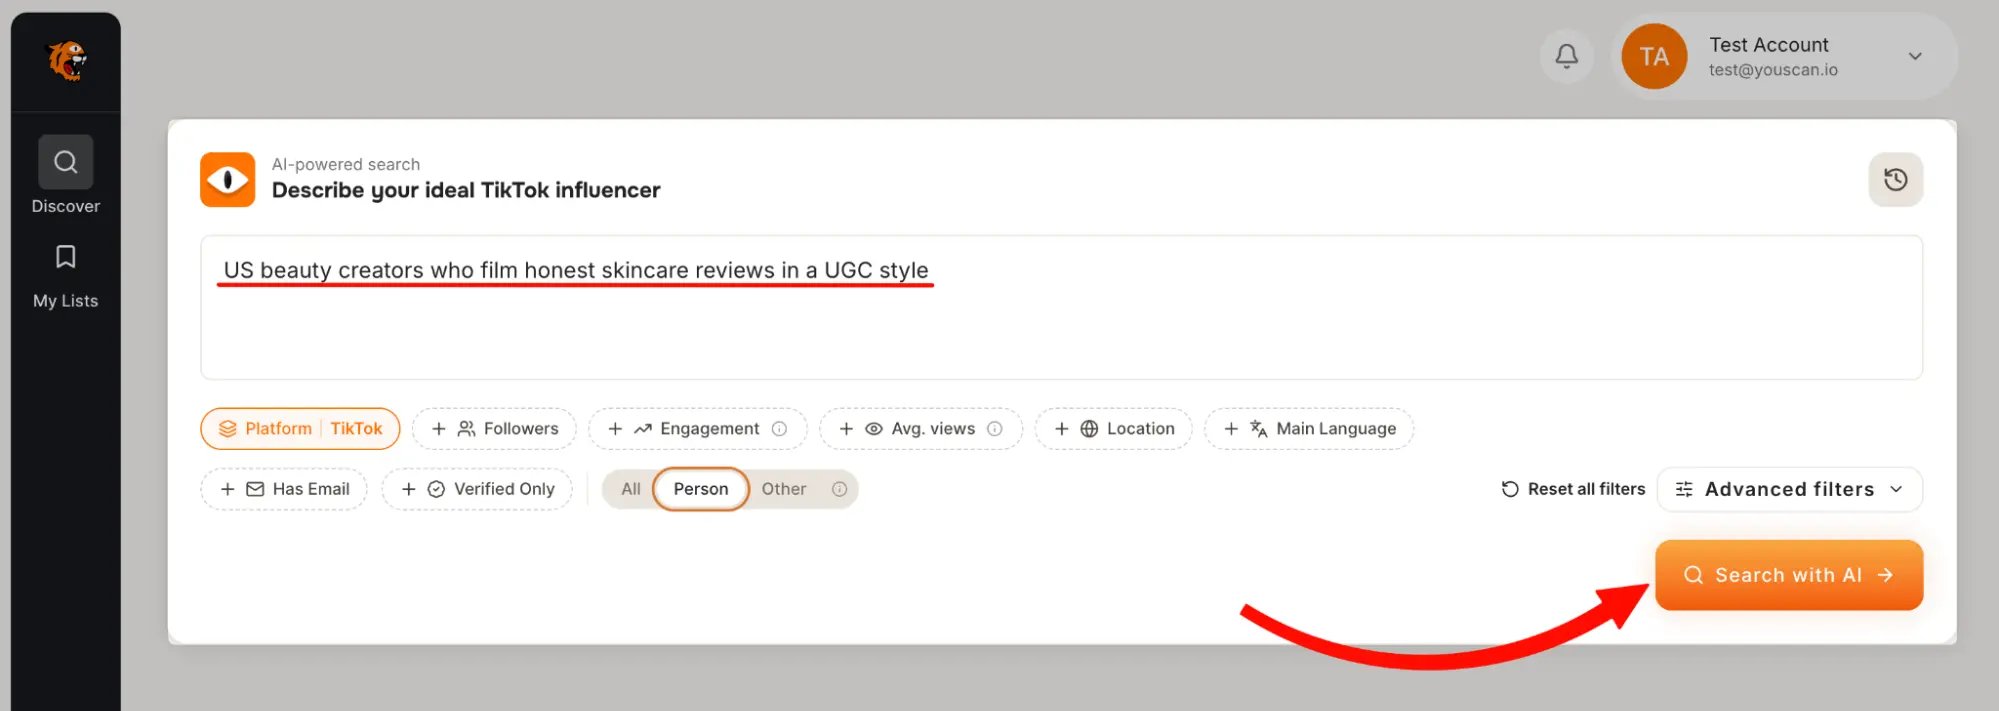The height and width of the screenshot is (711, 1999).
Task: Click the Avg. views info icon
Action: tap(995, 429)
